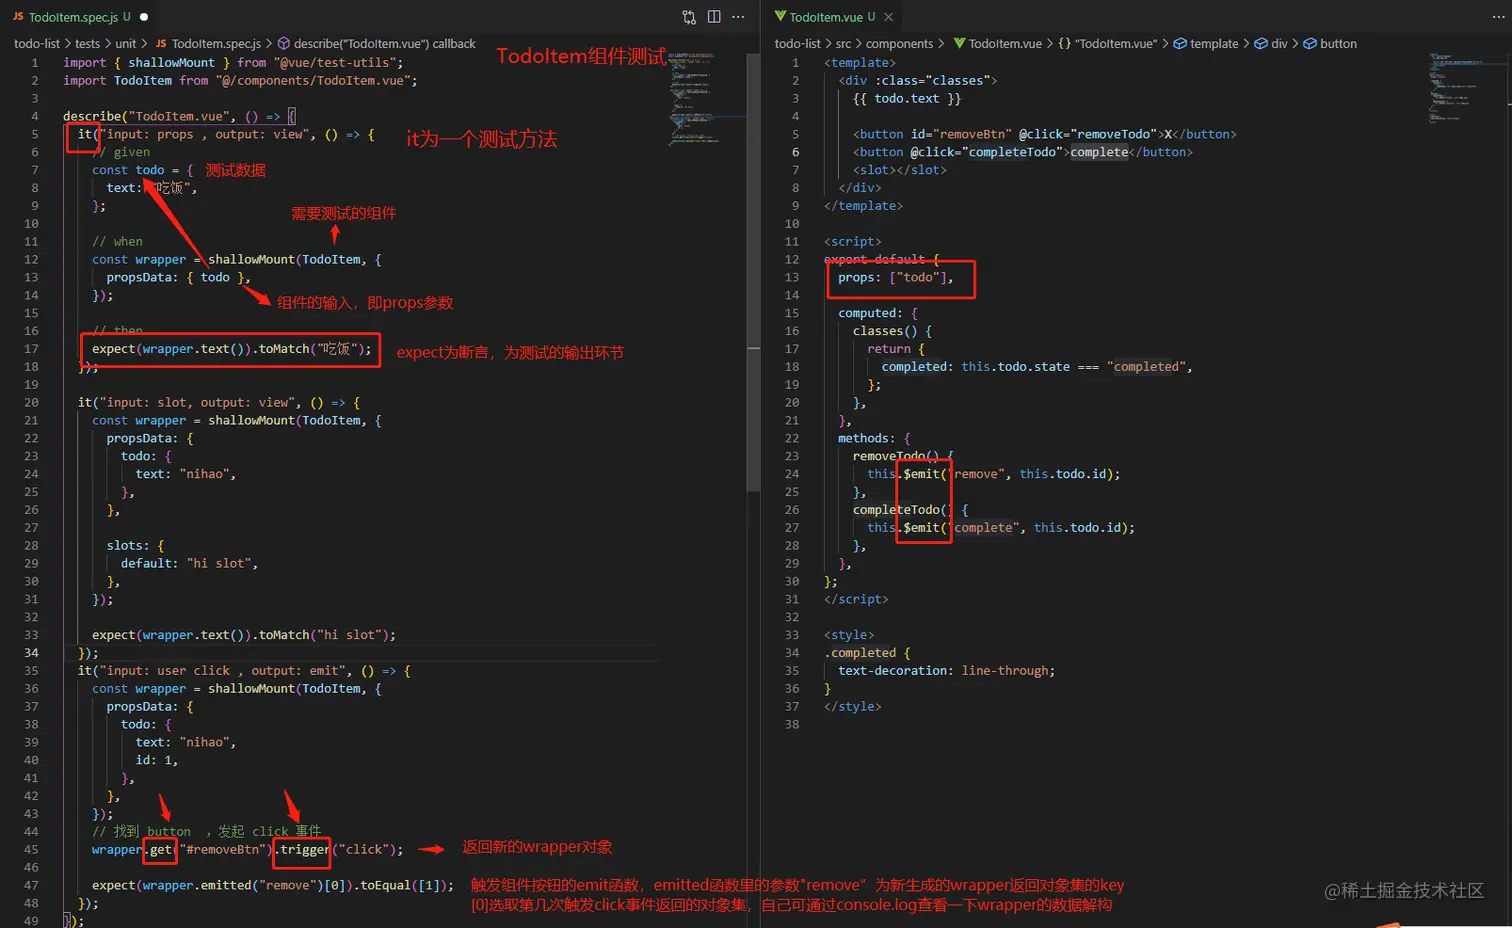1512x928 pixels.
Task: Open the describe("TodoItem.vue") callback breadcrumb
Action: click(x=377, y=44)
